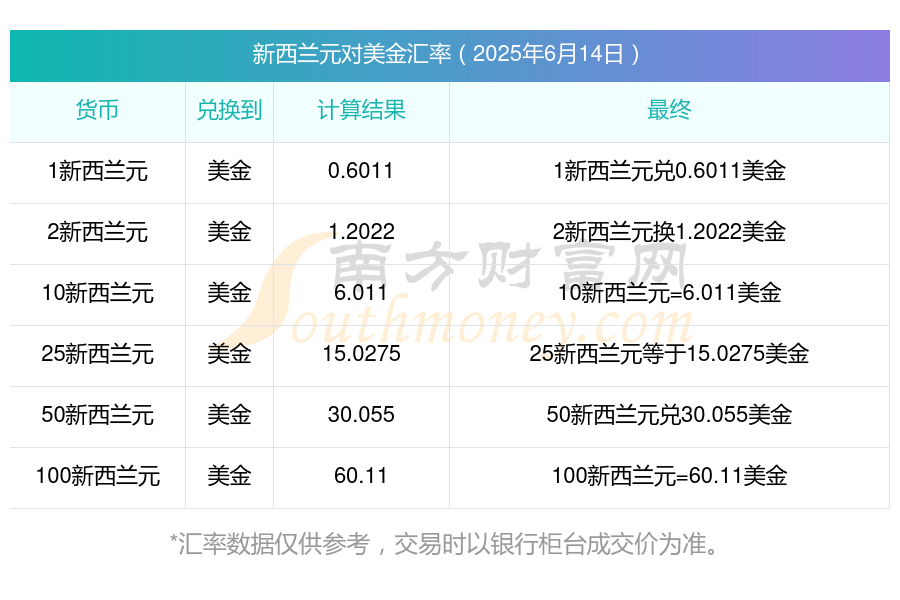
Task: Select the cell 2新西兰元
Action: coord(98,232)
